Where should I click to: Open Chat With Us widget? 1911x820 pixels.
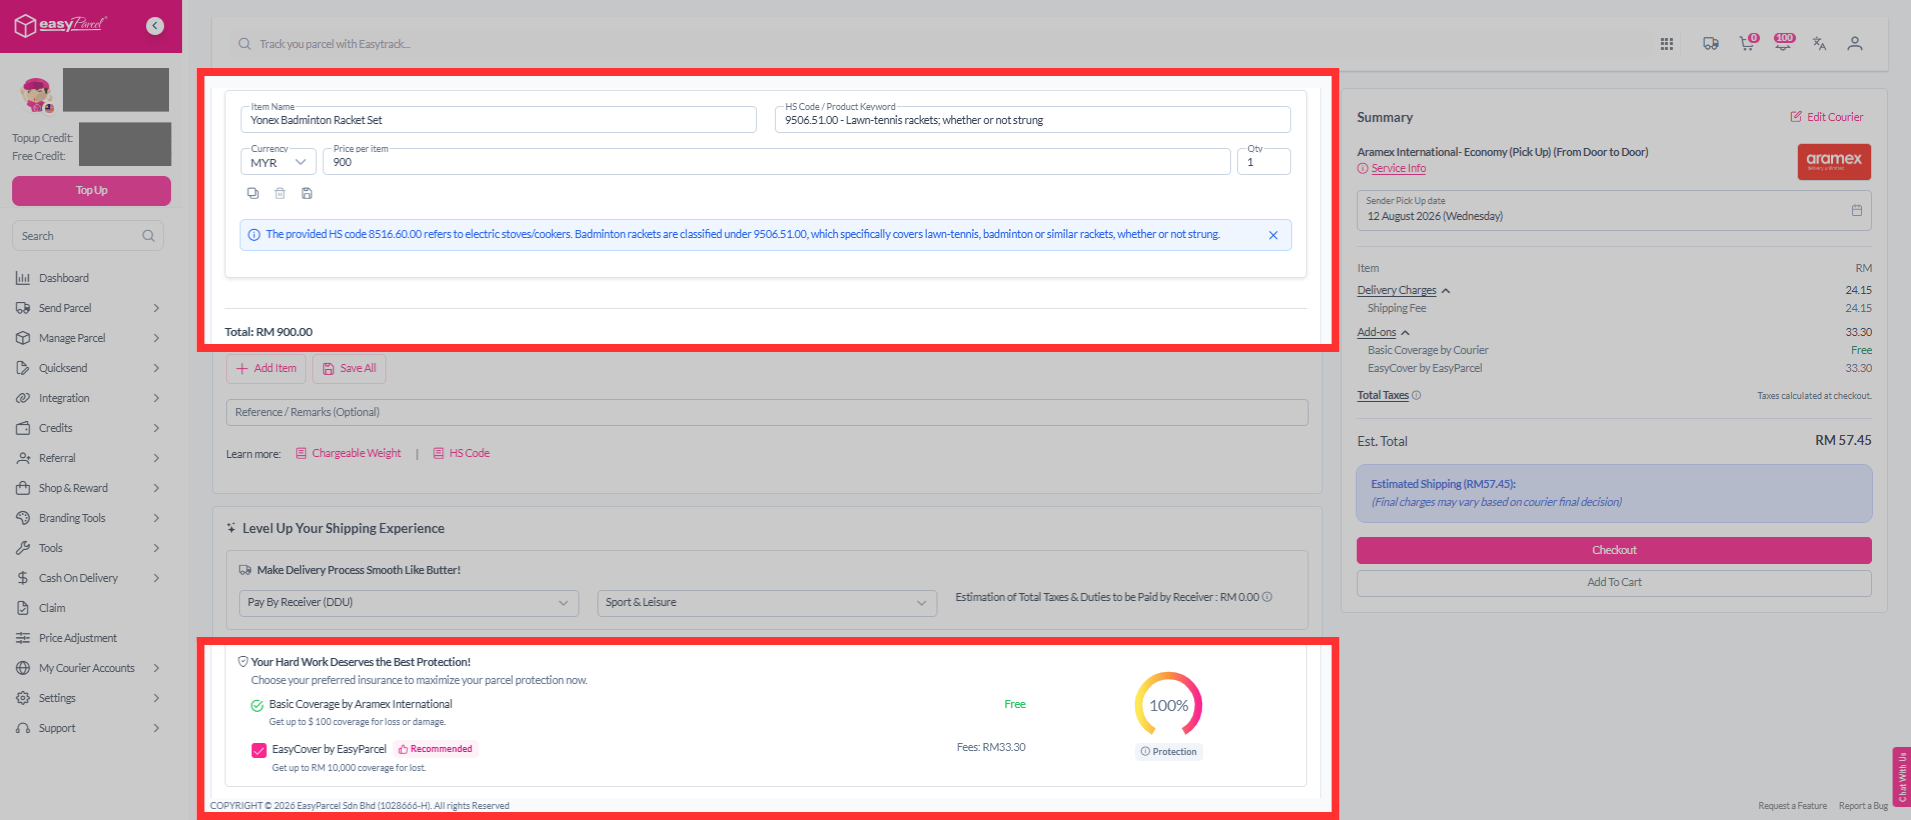(x=1902, y=776)
